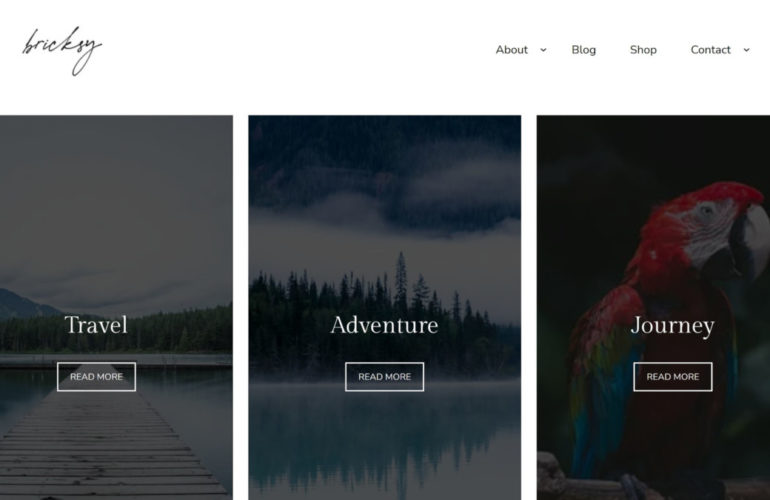The height and width of the screenshot is (500, 770).
Task: Select the Contact navigation link
Action: tap(711, 50)
